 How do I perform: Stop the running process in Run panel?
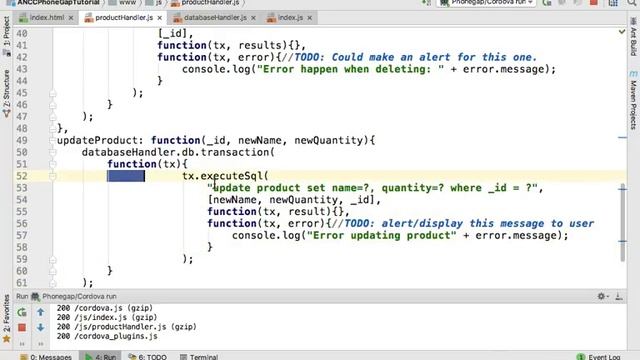click(22, 327)
